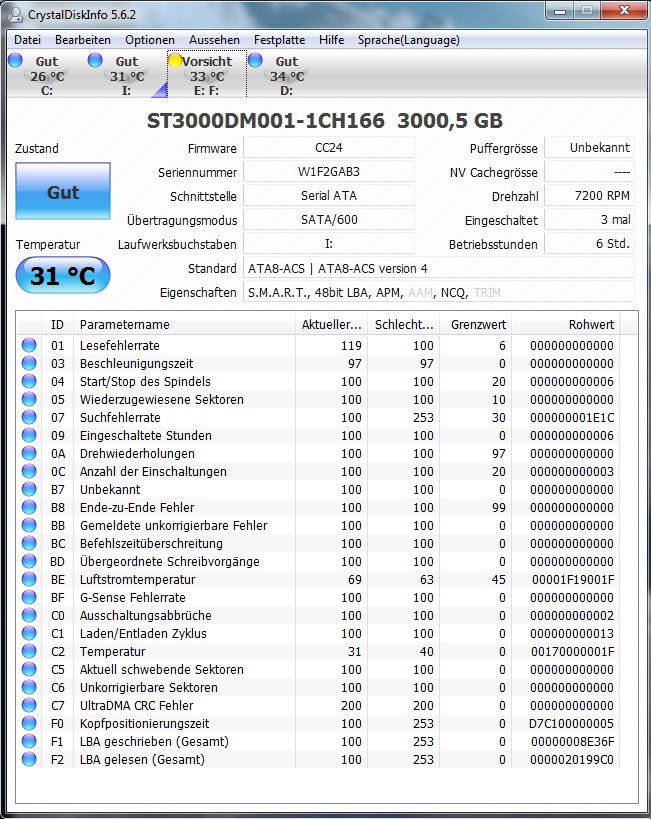The height and width of the screenshot is (819, 651).
Task: Click status orb for Übergeordnete Schreibvorgänge
Action: pos(29,561)
